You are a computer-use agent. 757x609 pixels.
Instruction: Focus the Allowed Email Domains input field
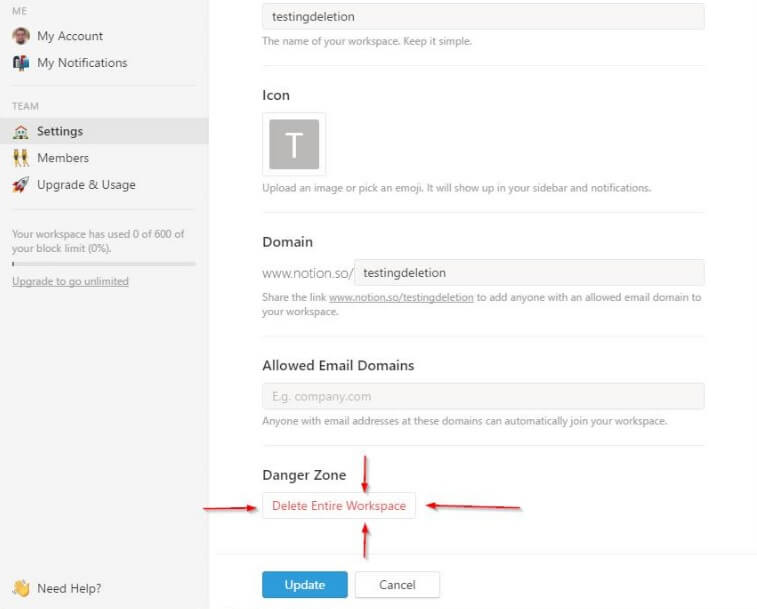(x=483, y=396)
